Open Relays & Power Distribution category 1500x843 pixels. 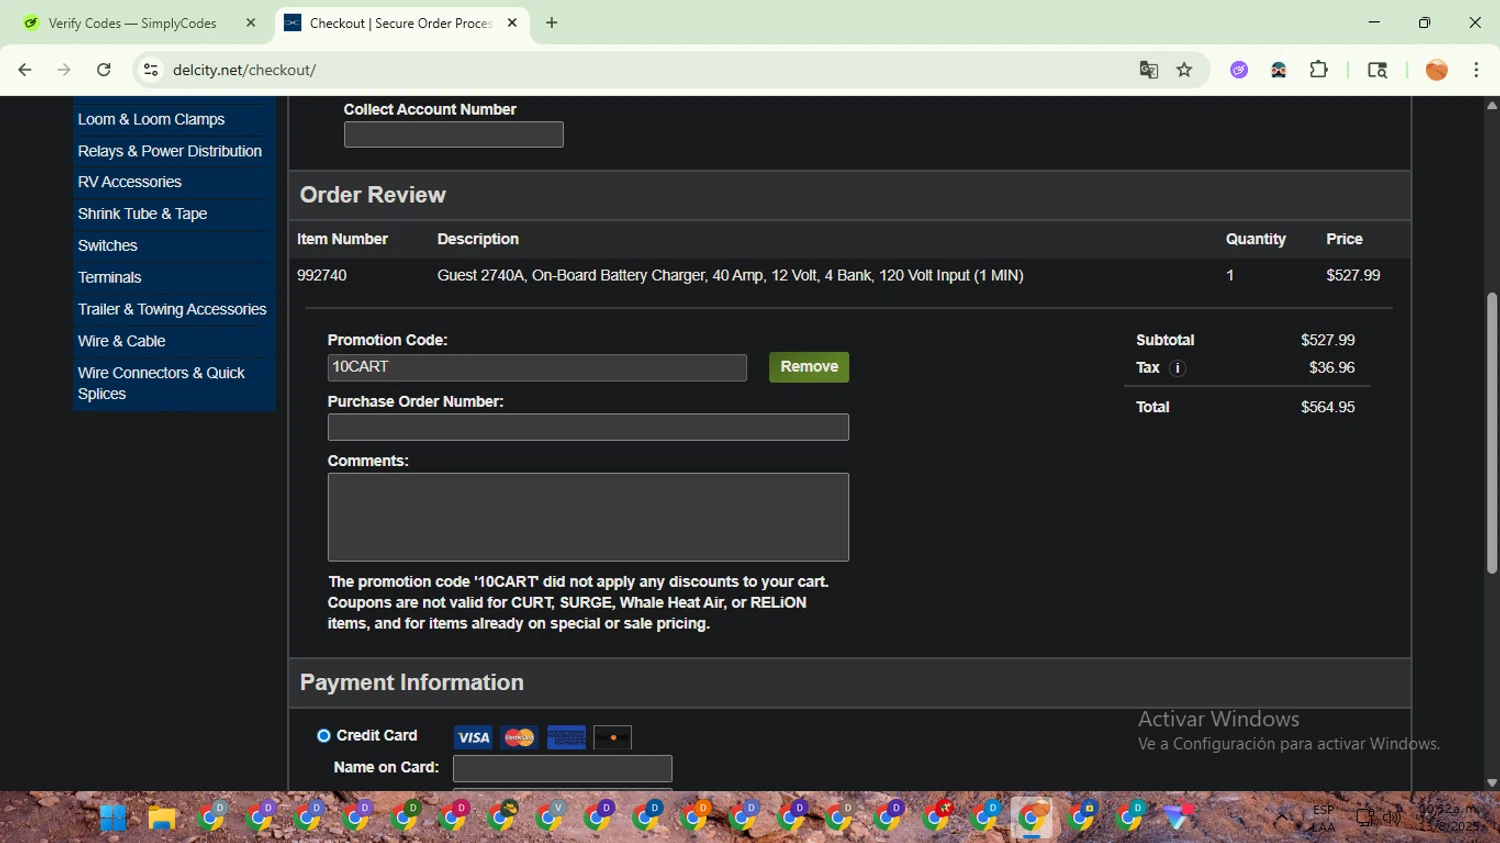(x=170, y=151)
